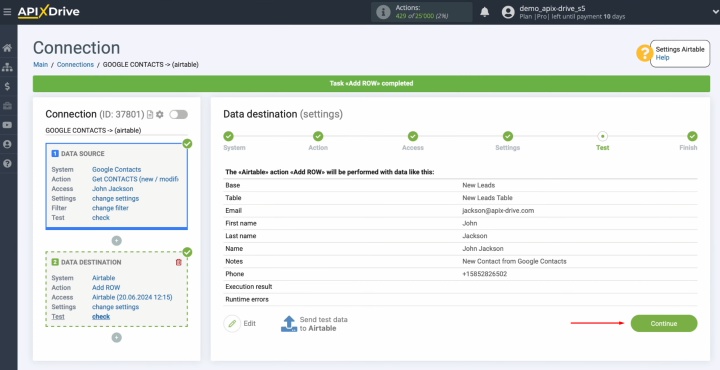The width and height of the screenshot is (720, 370).
Task: Click the jackson@apix-drive.com email value
Action: 498,211
